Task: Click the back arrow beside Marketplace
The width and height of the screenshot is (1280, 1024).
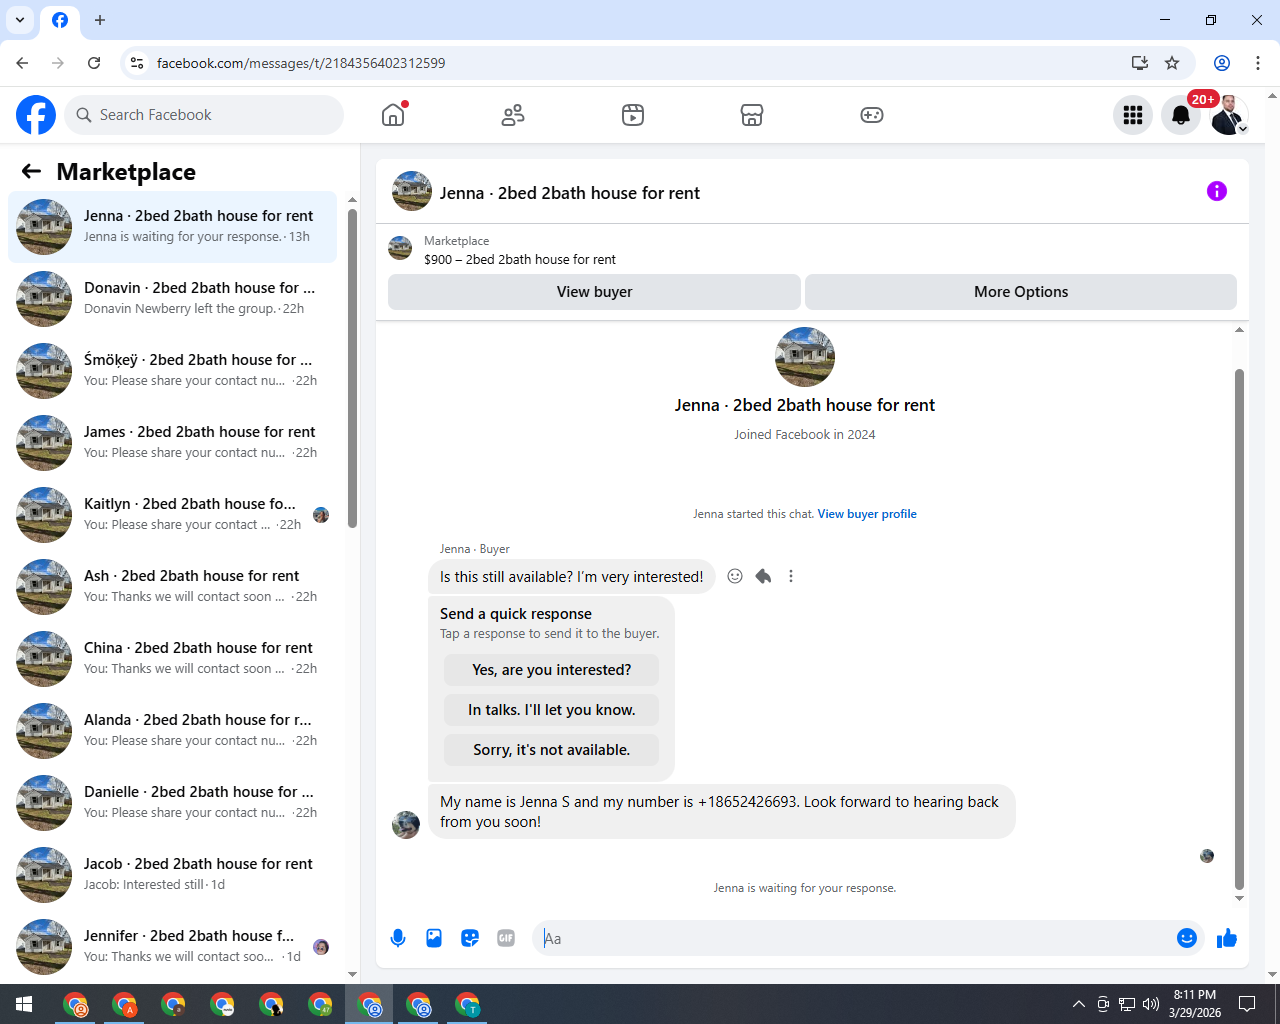Action: pyautogui.click(x=31, y=171)
